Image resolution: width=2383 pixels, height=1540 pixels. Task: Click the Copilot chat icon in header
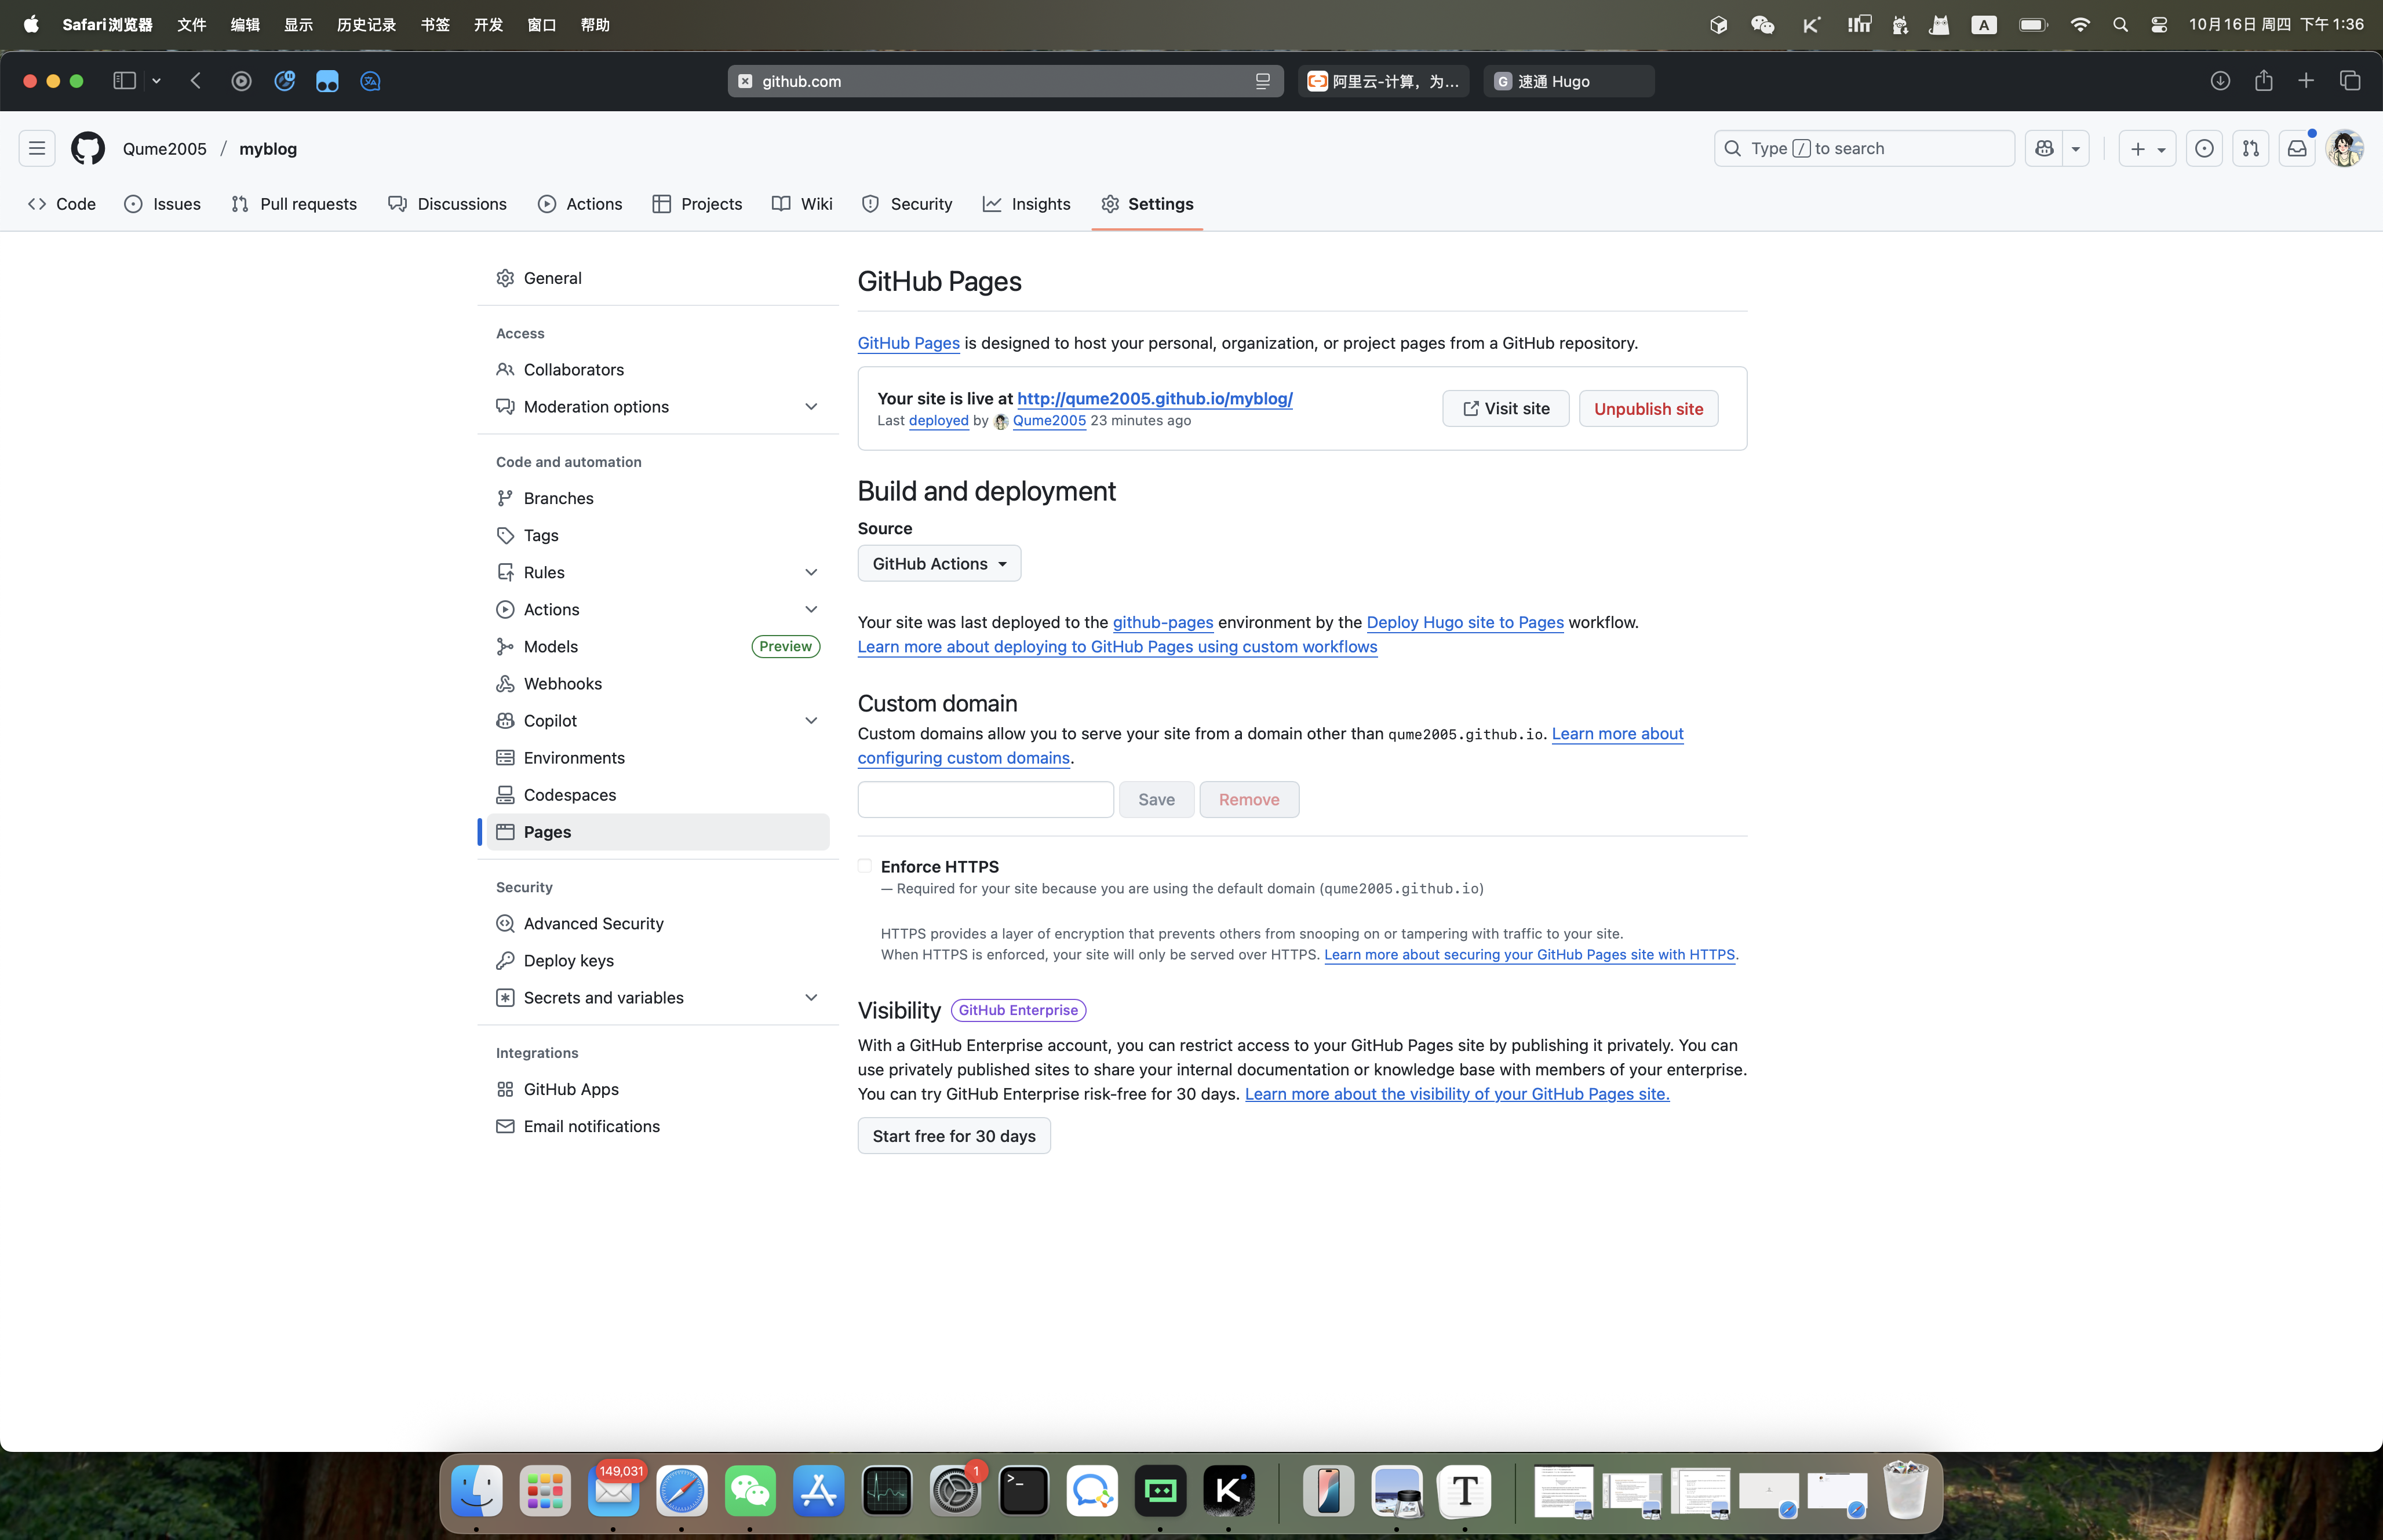pos(2044,148)
